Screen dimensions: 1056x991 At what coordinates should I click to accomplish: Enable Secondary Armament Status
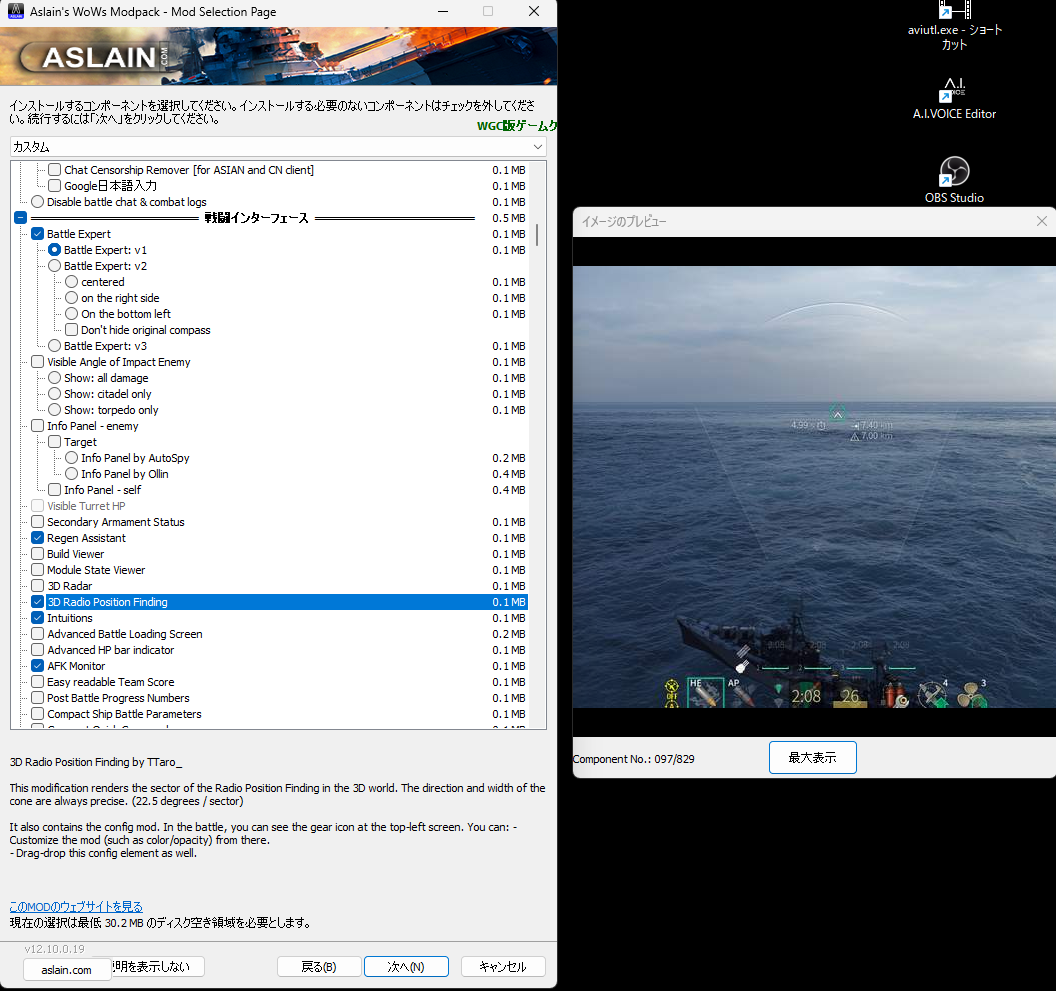[37, 522]
